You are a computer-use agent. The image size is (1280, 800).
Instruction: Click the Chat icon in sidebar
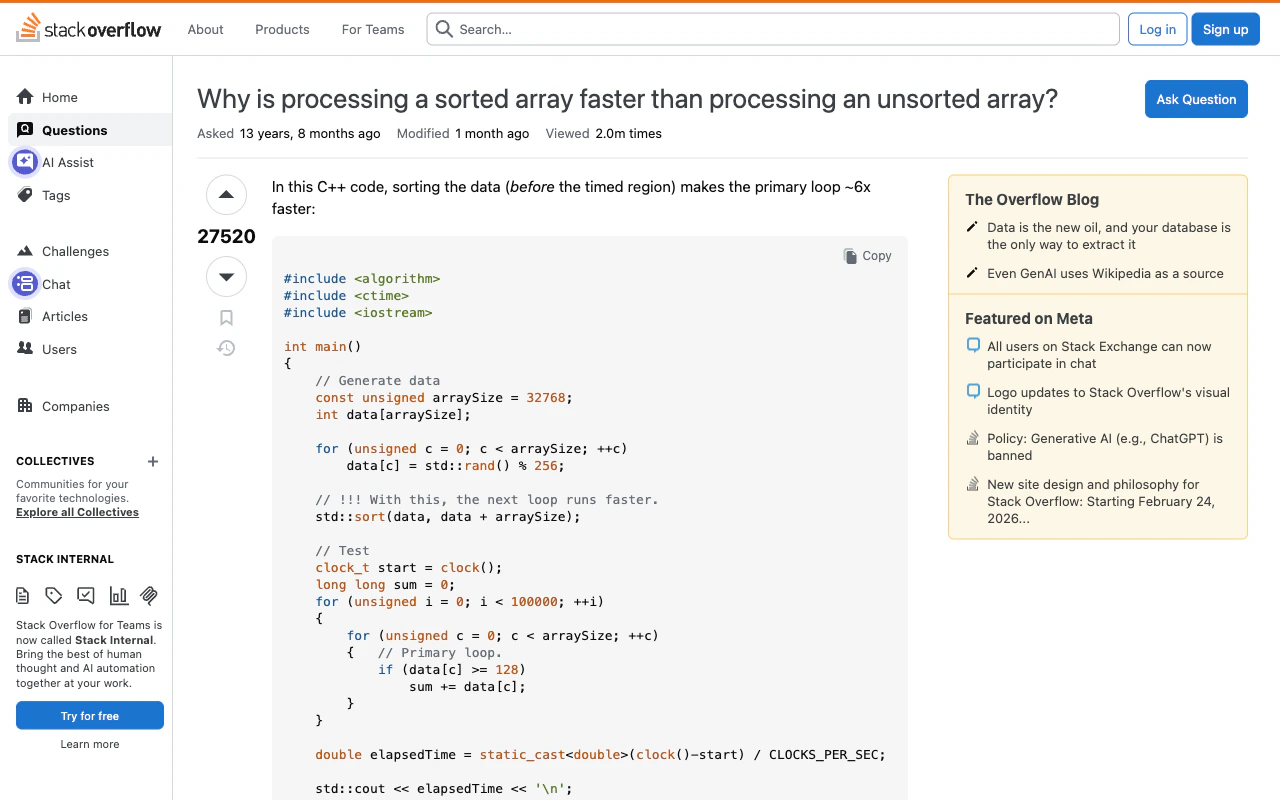coord(25,284)
